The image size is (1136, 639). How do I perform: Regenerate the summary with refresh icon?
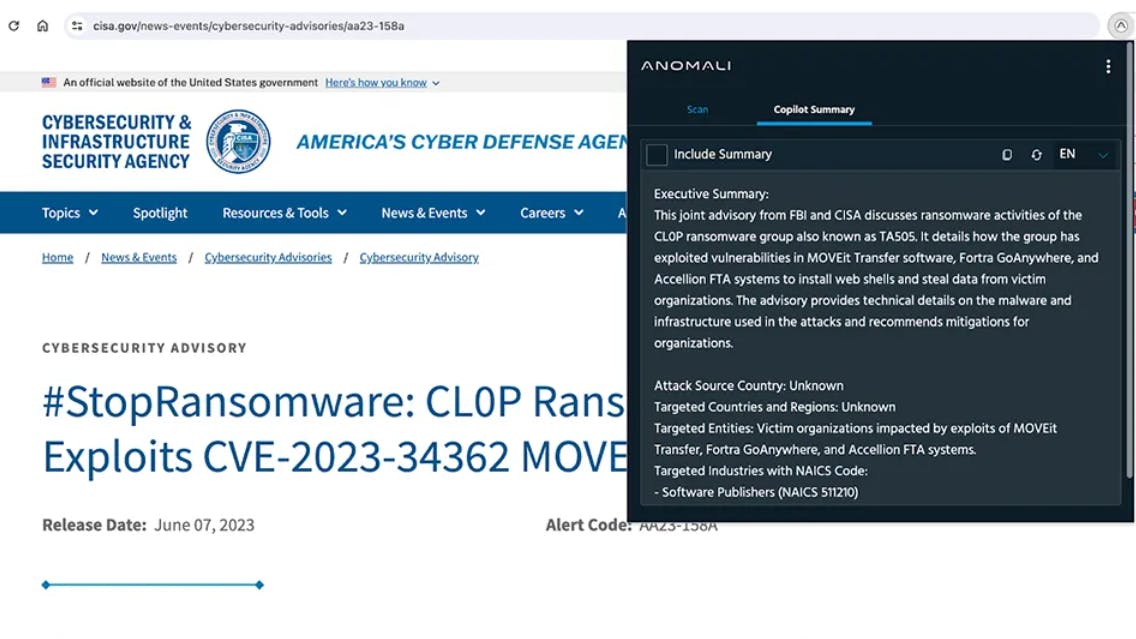1036,154
